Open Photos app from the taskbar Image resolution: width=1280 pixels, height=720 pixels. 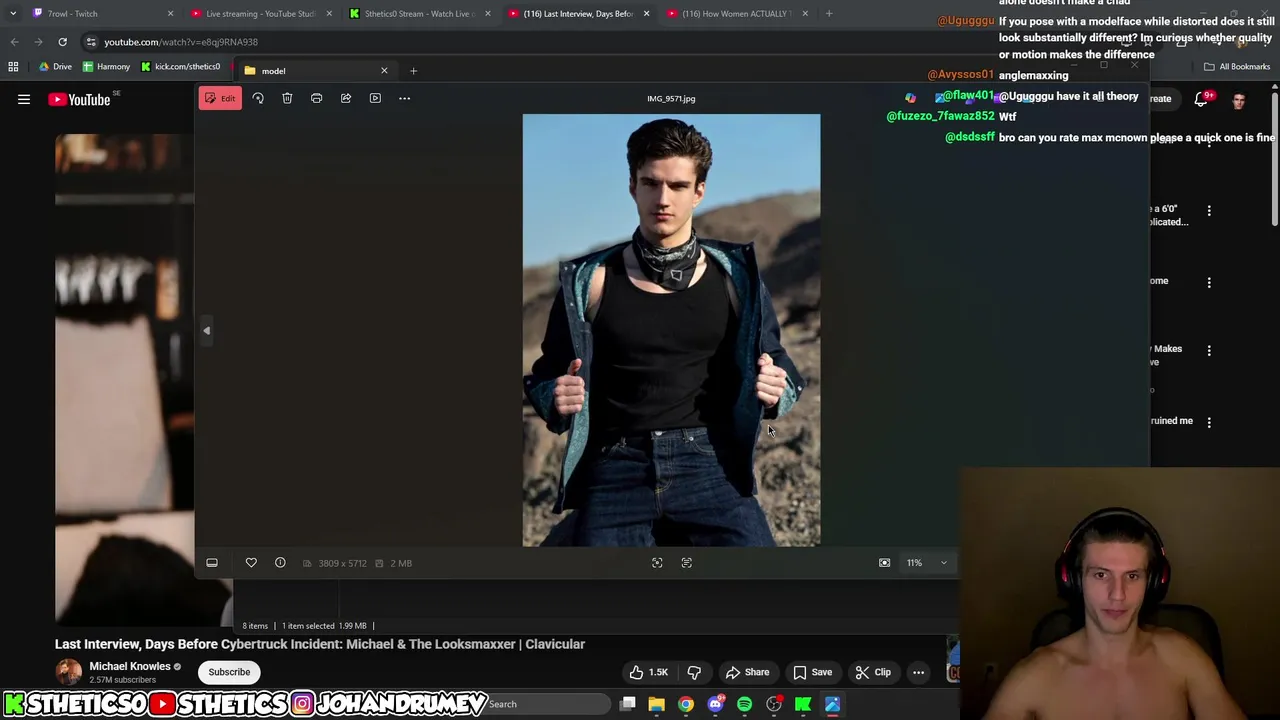click(832, 704)
